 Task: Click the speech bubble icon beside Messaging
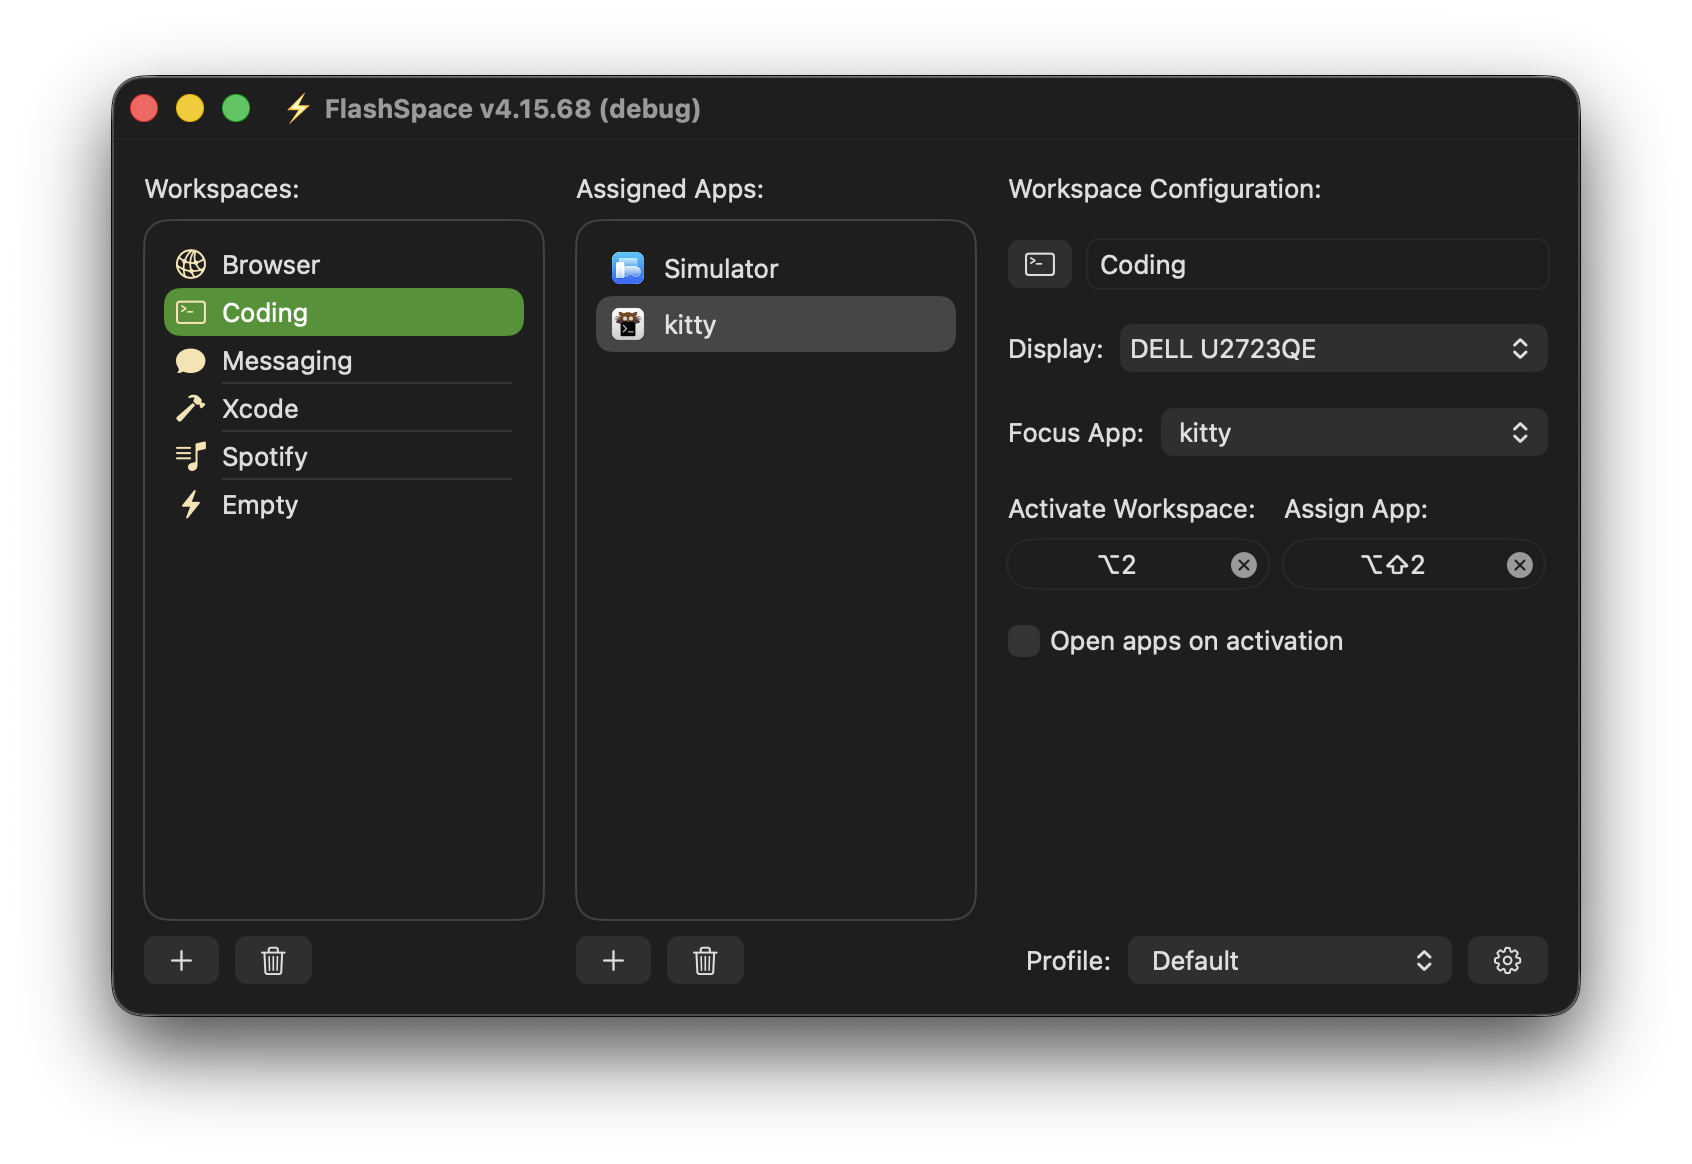191,361
